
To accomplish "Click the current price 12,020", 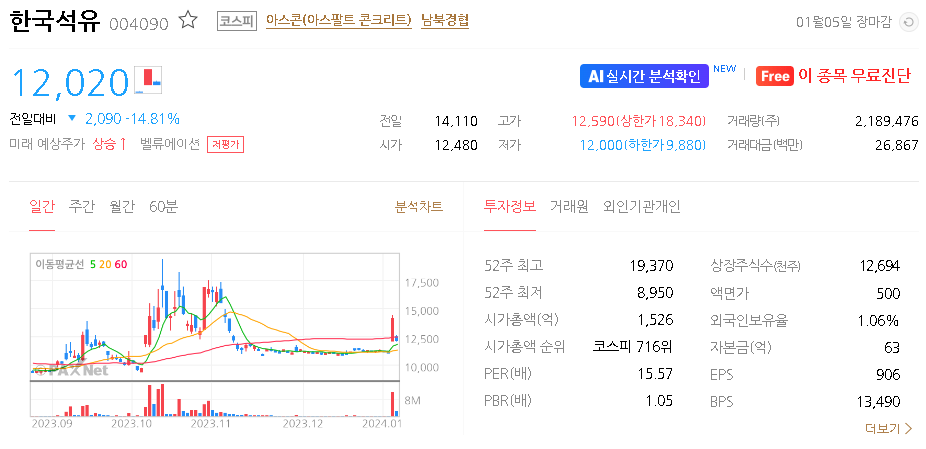I will click(70, 82).
